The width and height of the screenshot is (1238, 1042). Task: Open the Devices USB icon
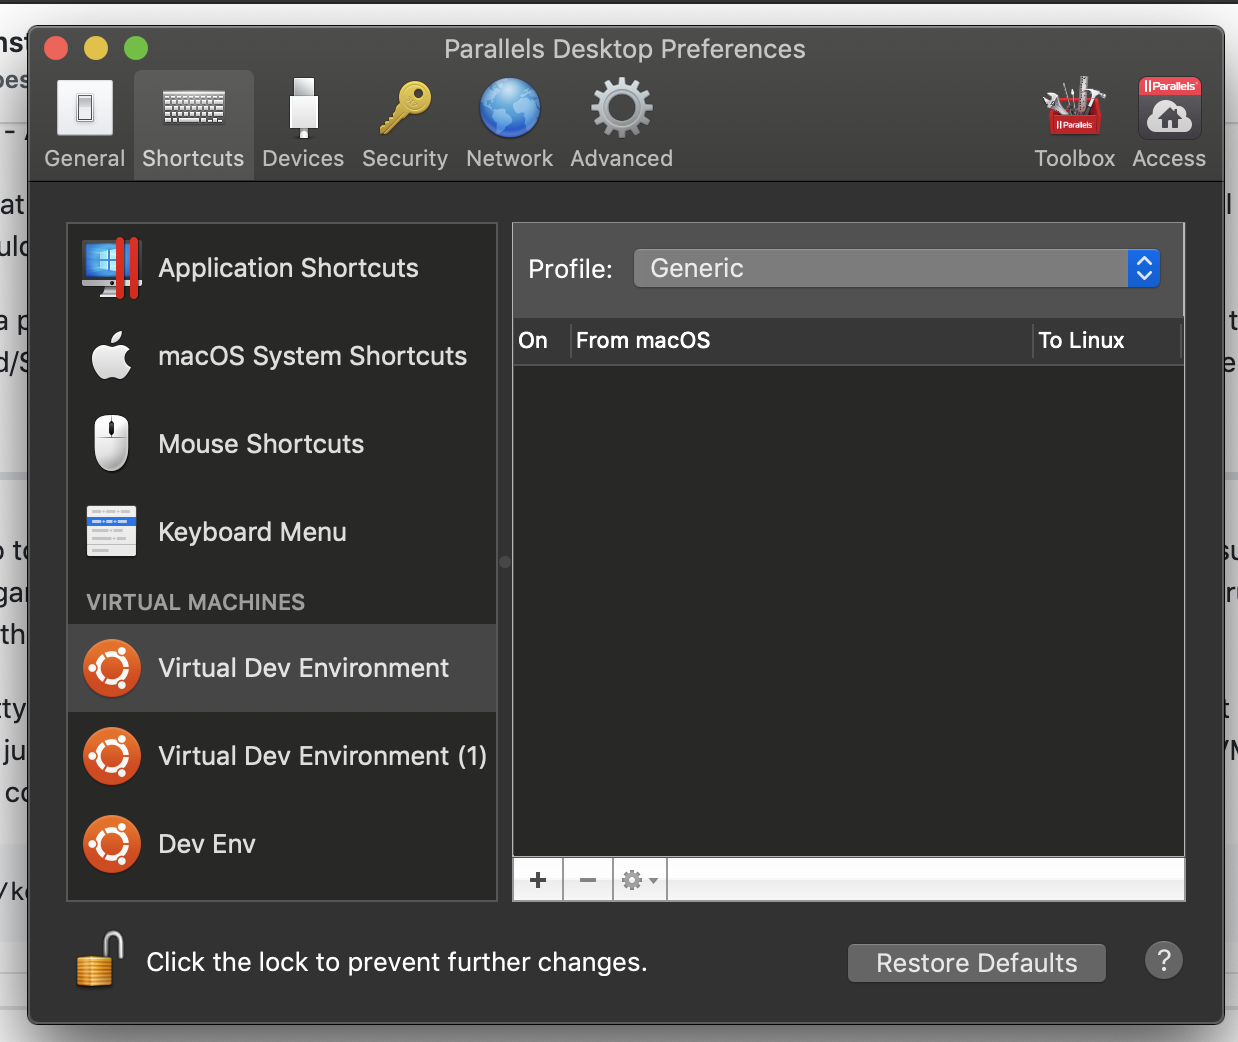point(303,108)
